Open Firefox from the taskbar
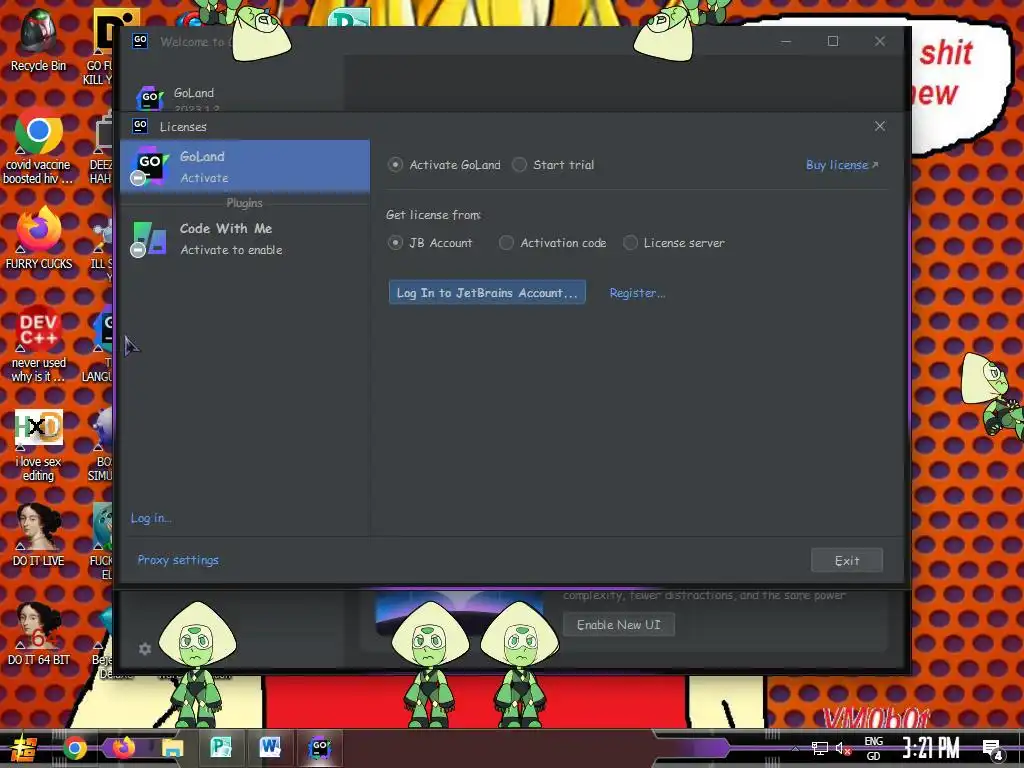The height and width of the screenshot is (768, 1024). pos(123,748)
